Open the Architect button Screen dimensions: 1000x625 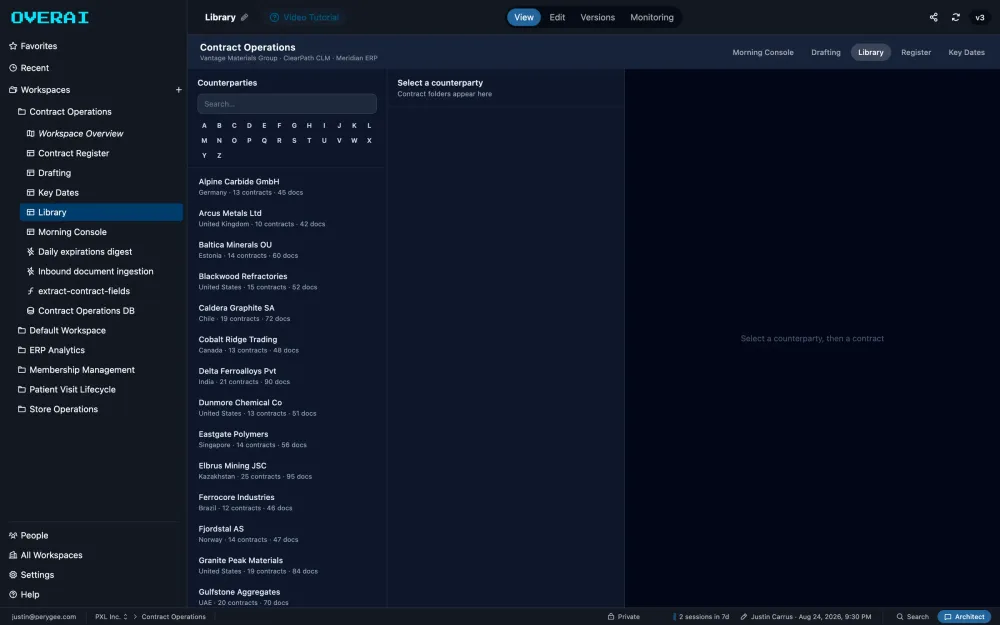964,617
